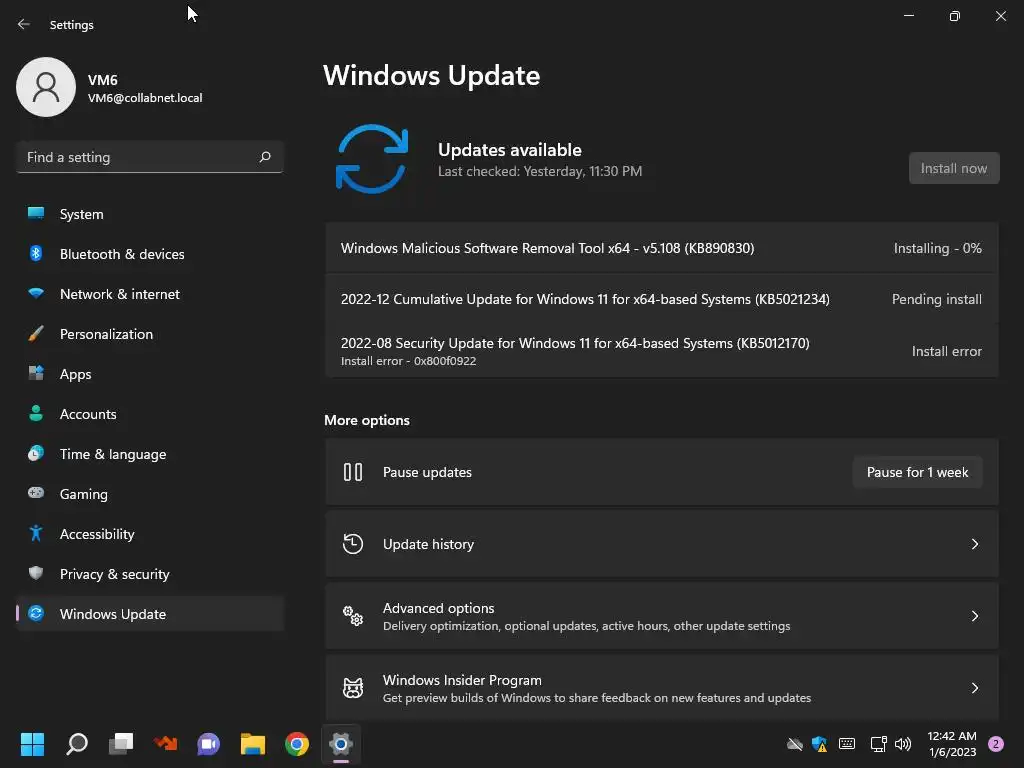Click the Install now button
1024x768 pixels.
pos(953,168)
